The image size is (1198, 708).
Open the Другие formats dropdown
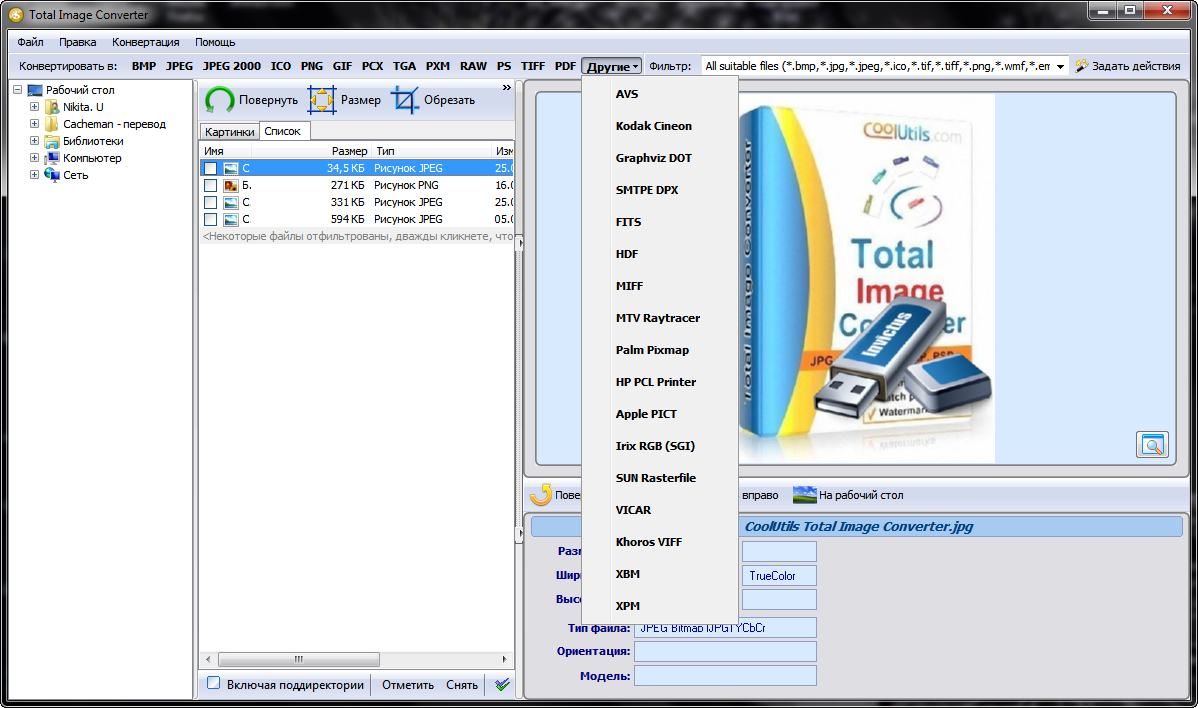pos(611,66)
